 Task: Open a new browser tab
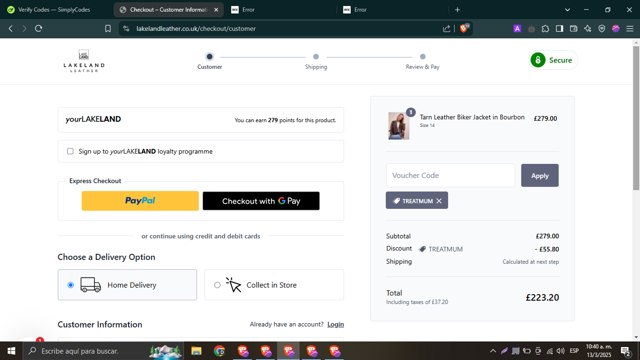(x=457, y=9)
